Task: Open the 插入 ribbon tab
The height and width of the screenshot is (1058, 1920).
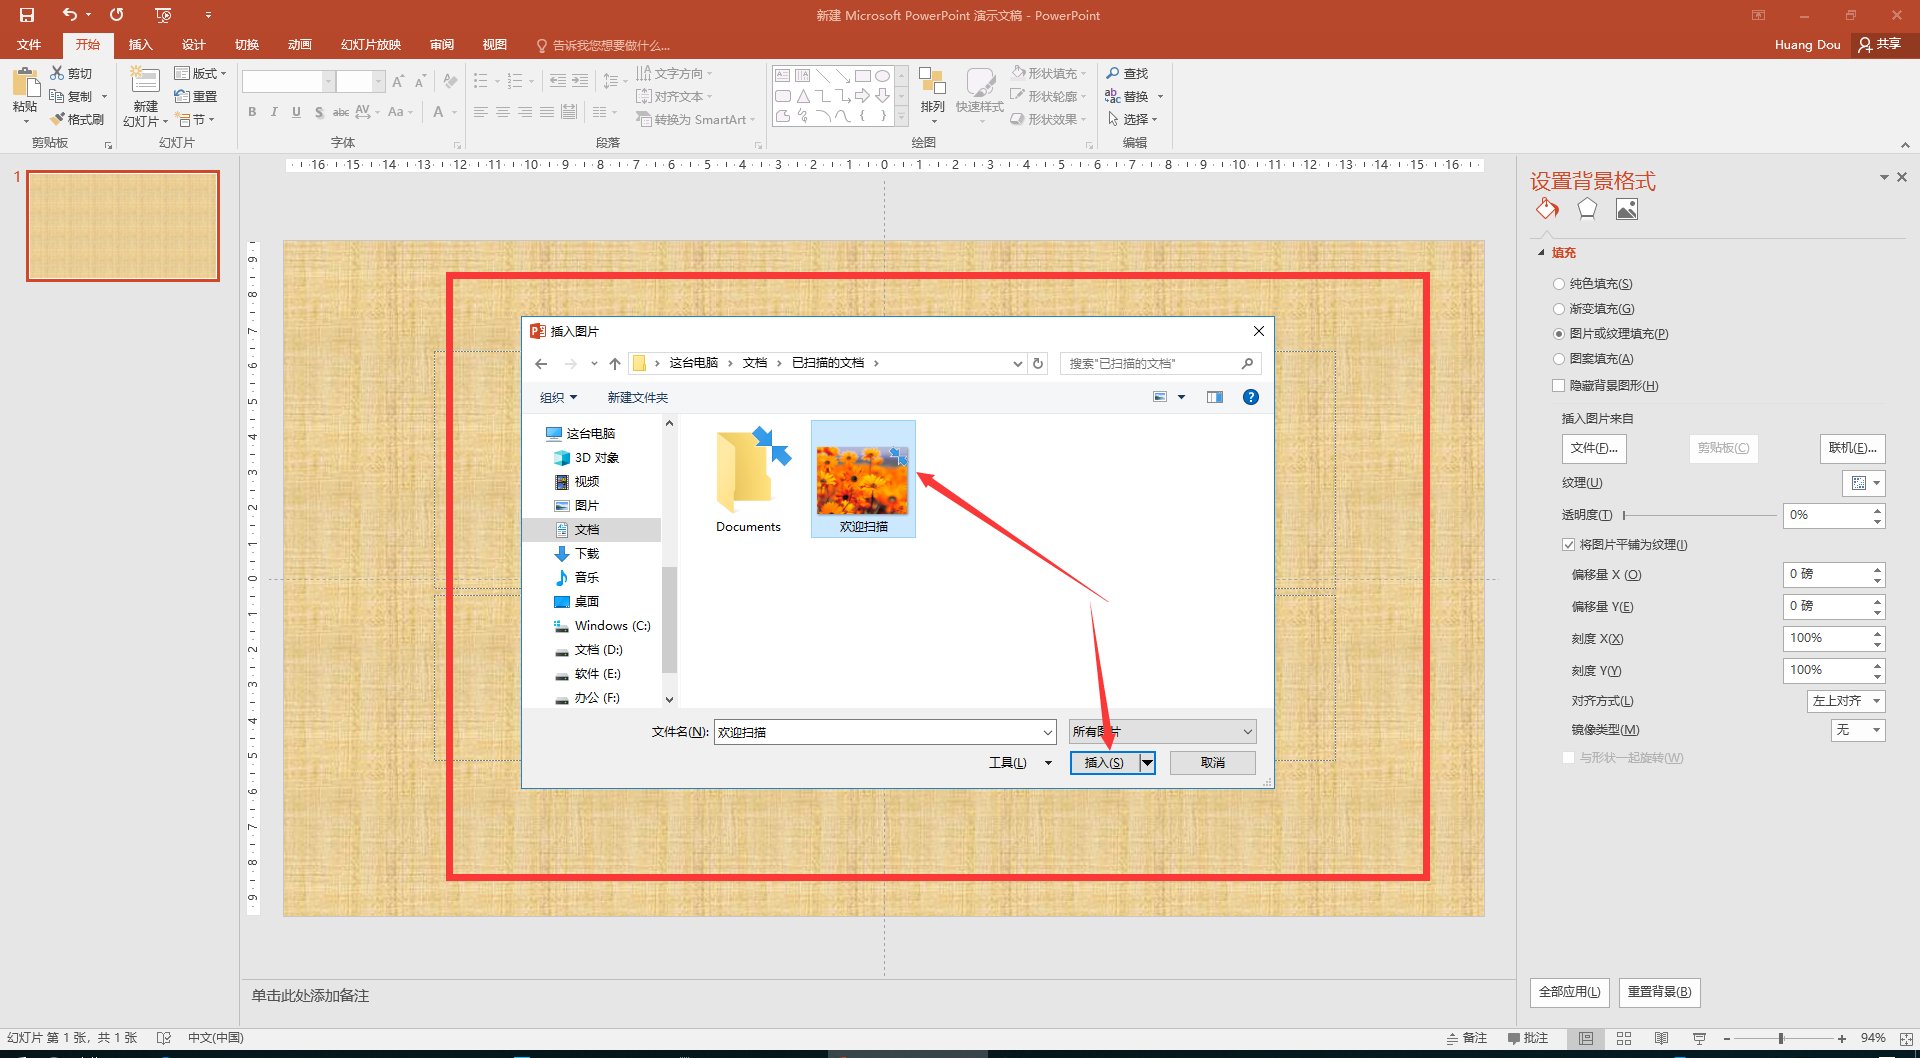Action: point(140,45)
